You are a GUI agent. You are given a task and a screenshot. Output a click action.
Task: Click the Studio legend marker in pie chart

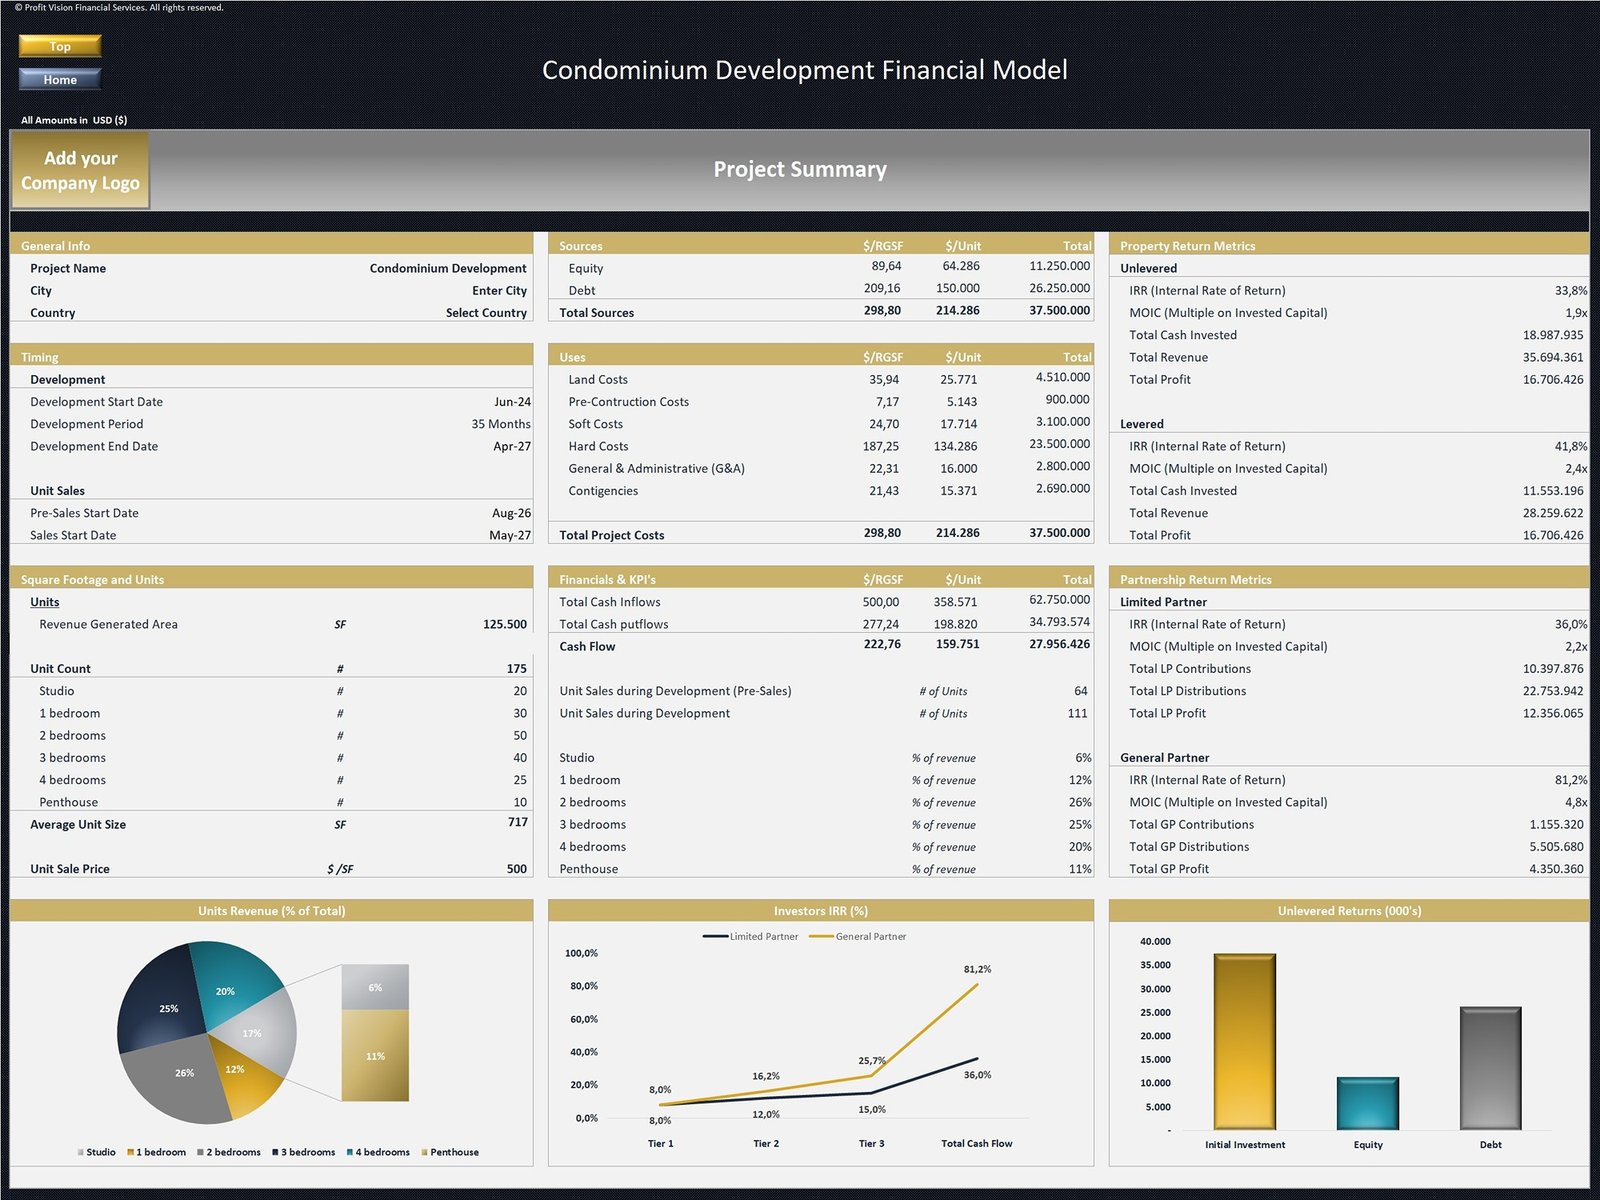(x=81, y=1152)
